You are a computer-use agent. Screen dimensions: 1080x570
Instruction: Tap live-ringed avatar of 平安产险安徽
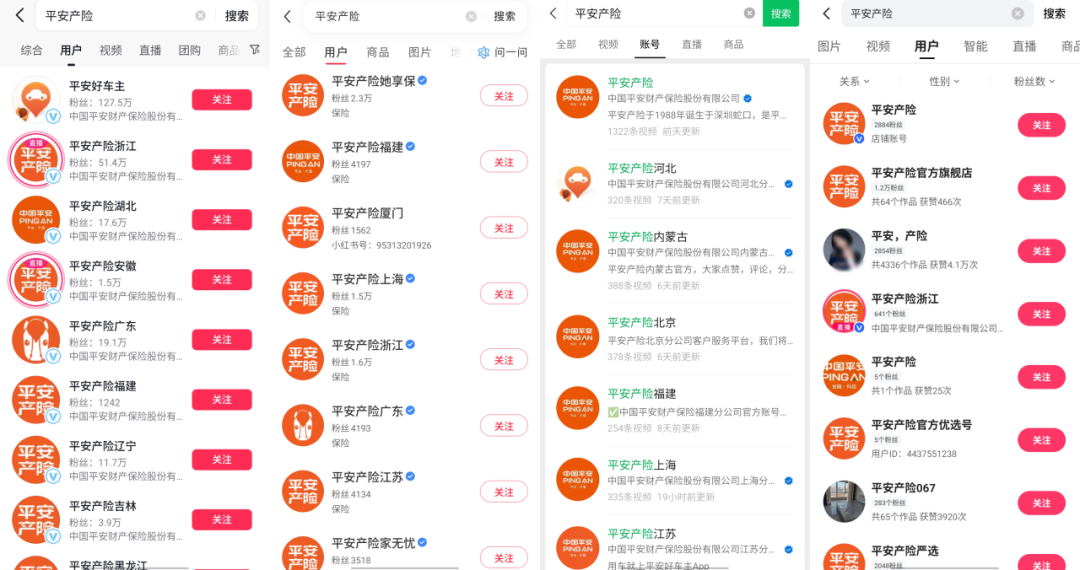click(x=36, y=280)
